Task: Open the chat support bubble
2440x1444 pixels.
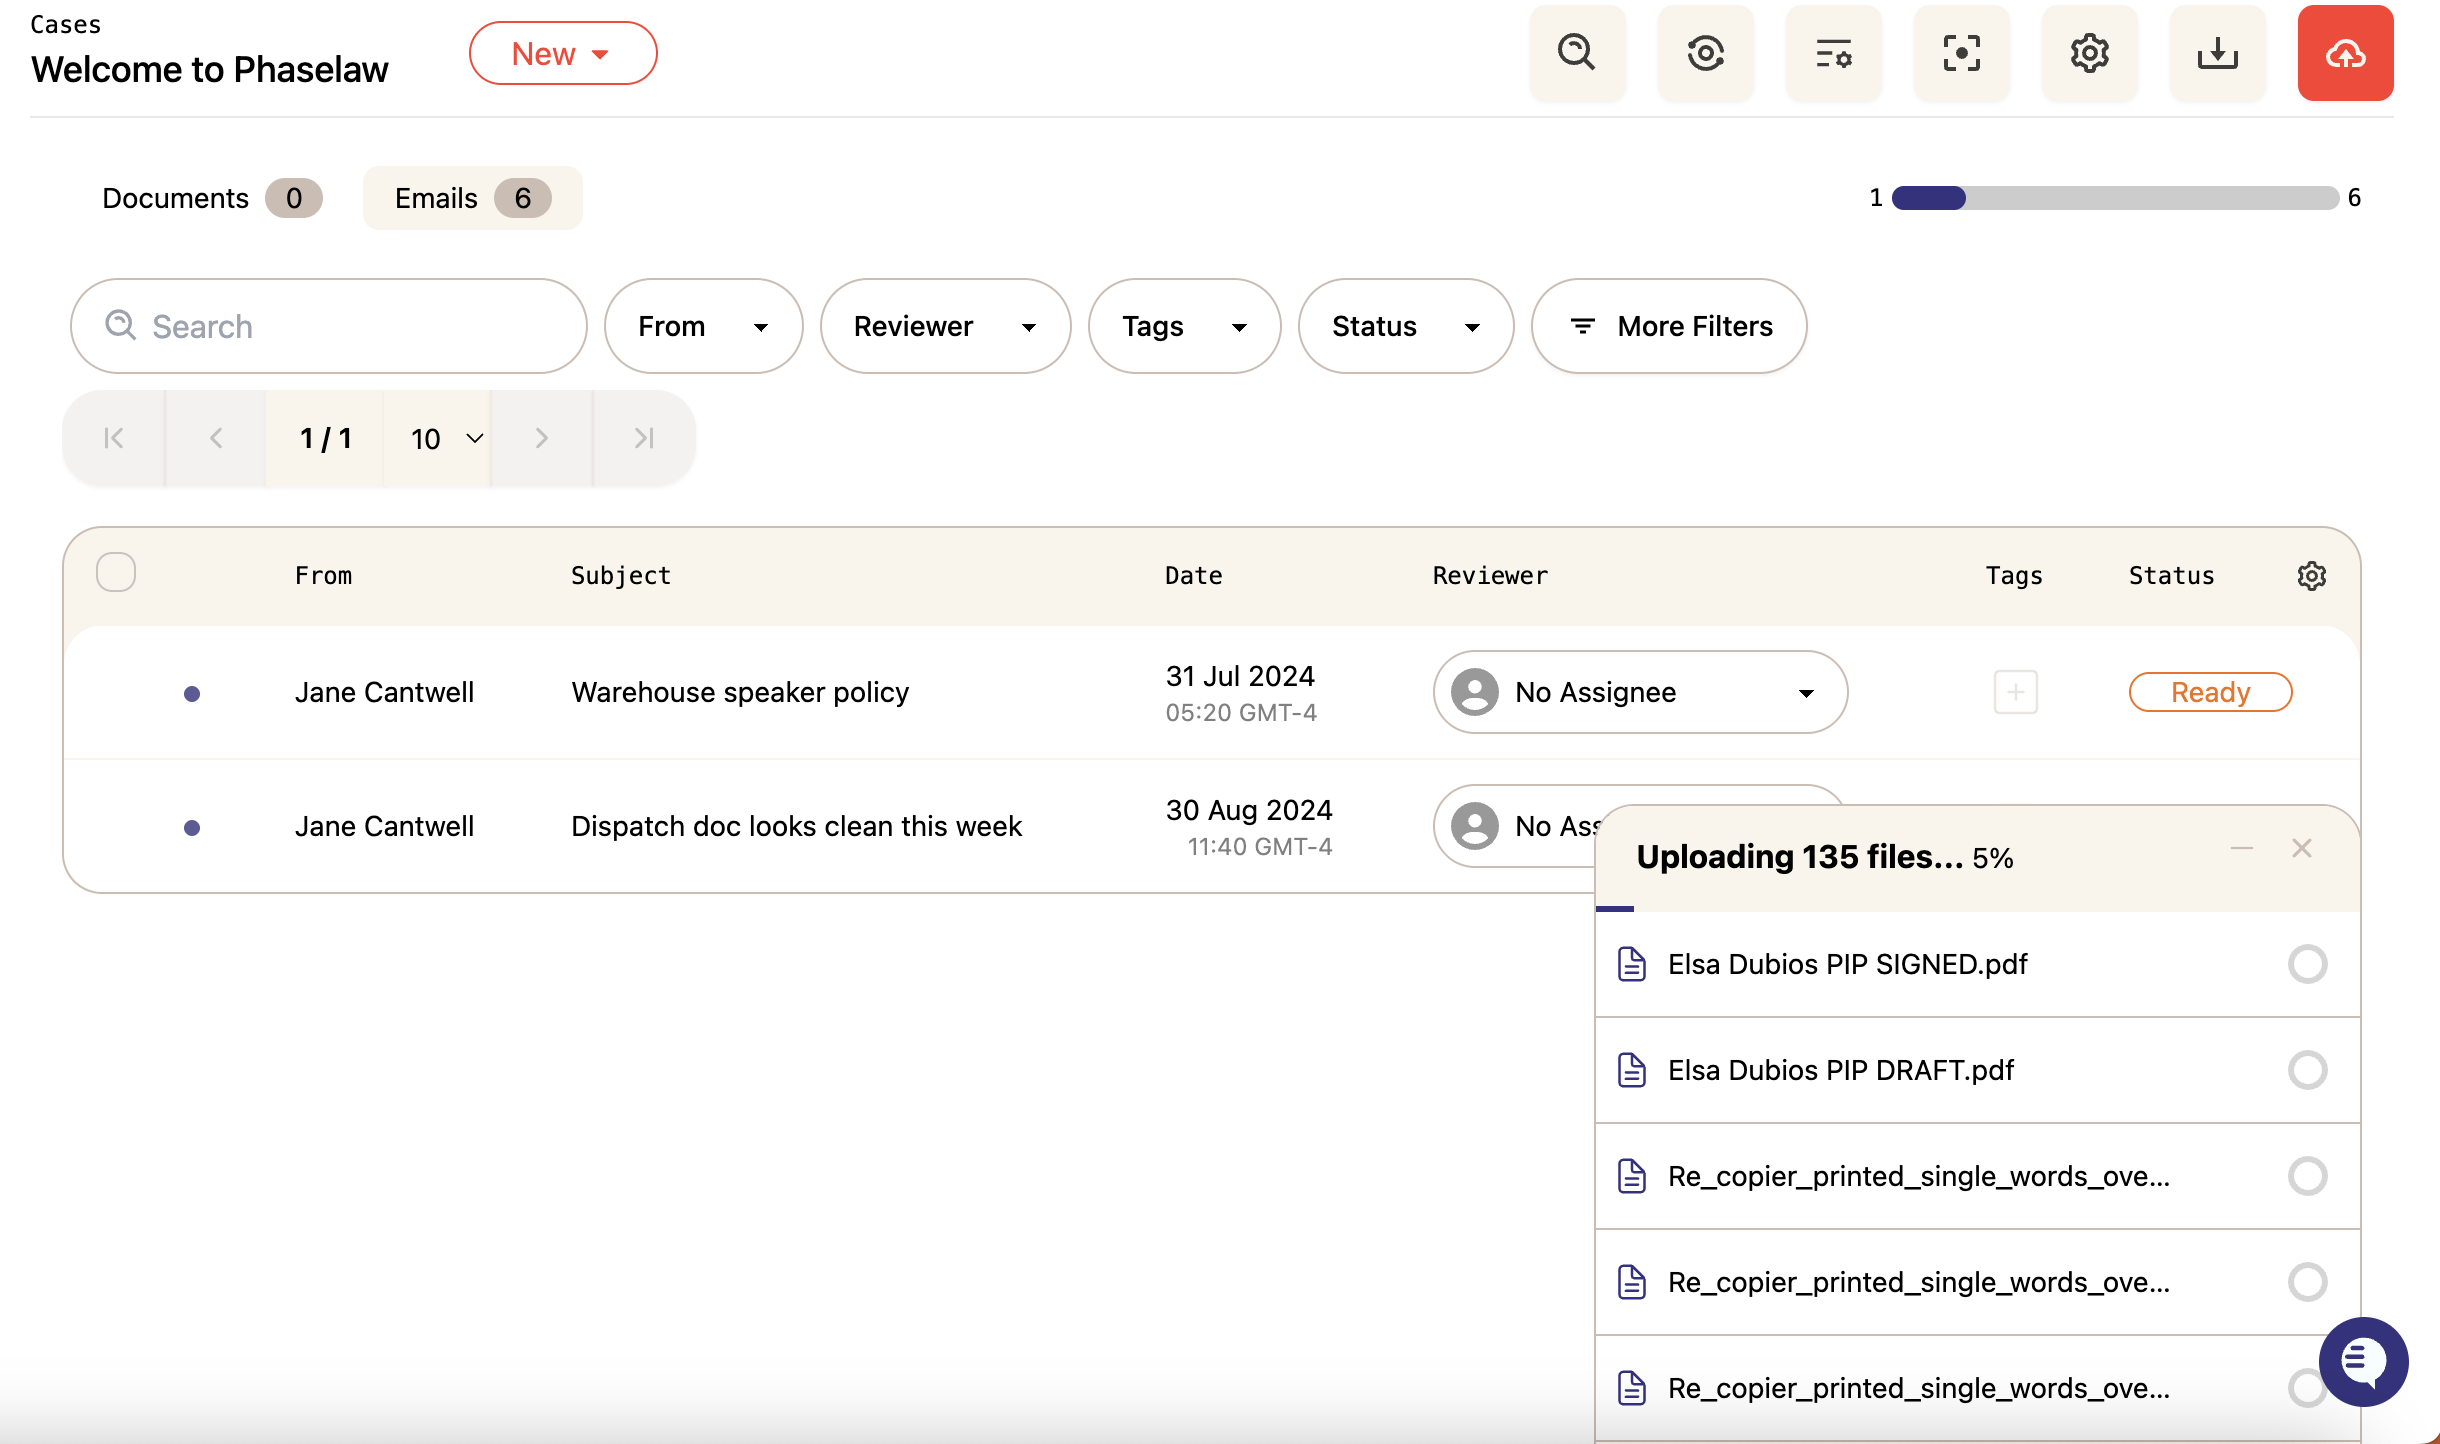Action: click(x=2363, y=1361)
